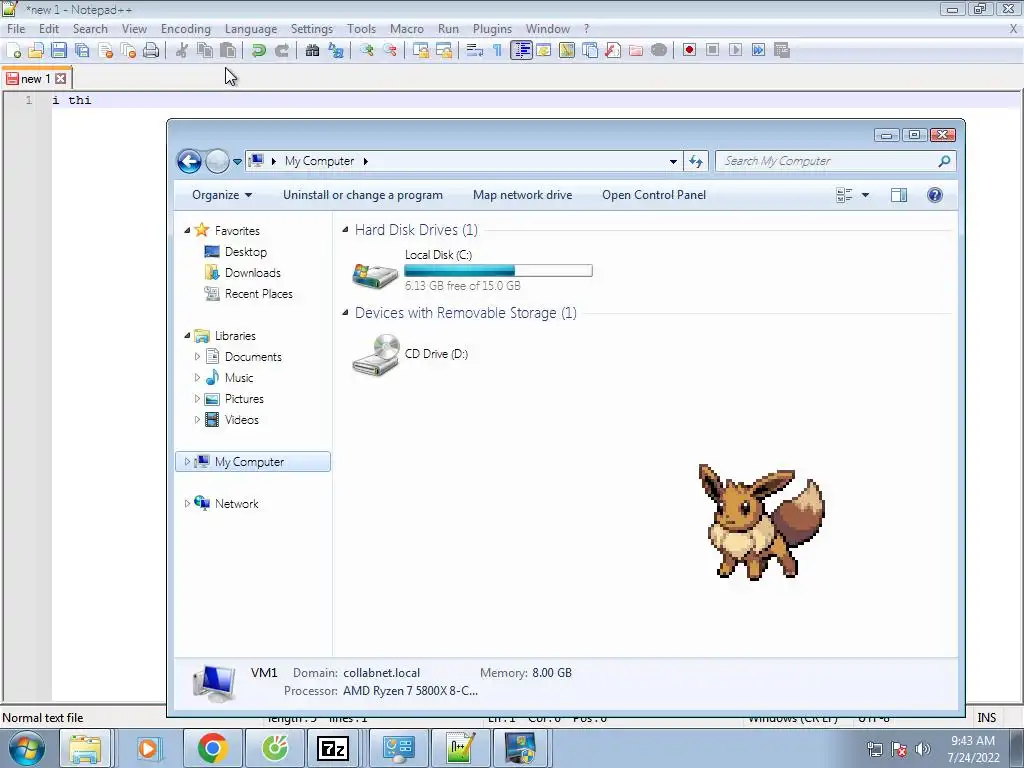Open the Language menu
The width and height of the screenshot is (1024, 768).
[x=251, y=29]
